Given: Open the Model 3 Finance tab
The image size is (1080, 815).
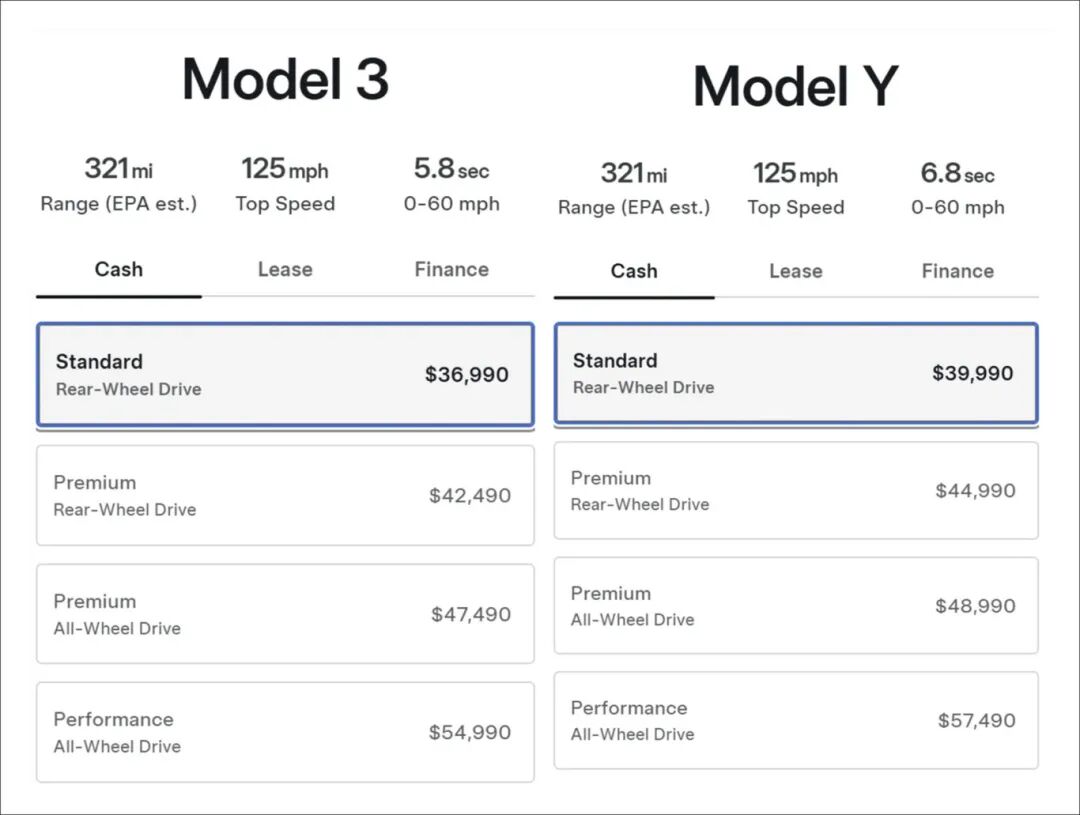Looking at the screenshot, I should pos(451,270).
